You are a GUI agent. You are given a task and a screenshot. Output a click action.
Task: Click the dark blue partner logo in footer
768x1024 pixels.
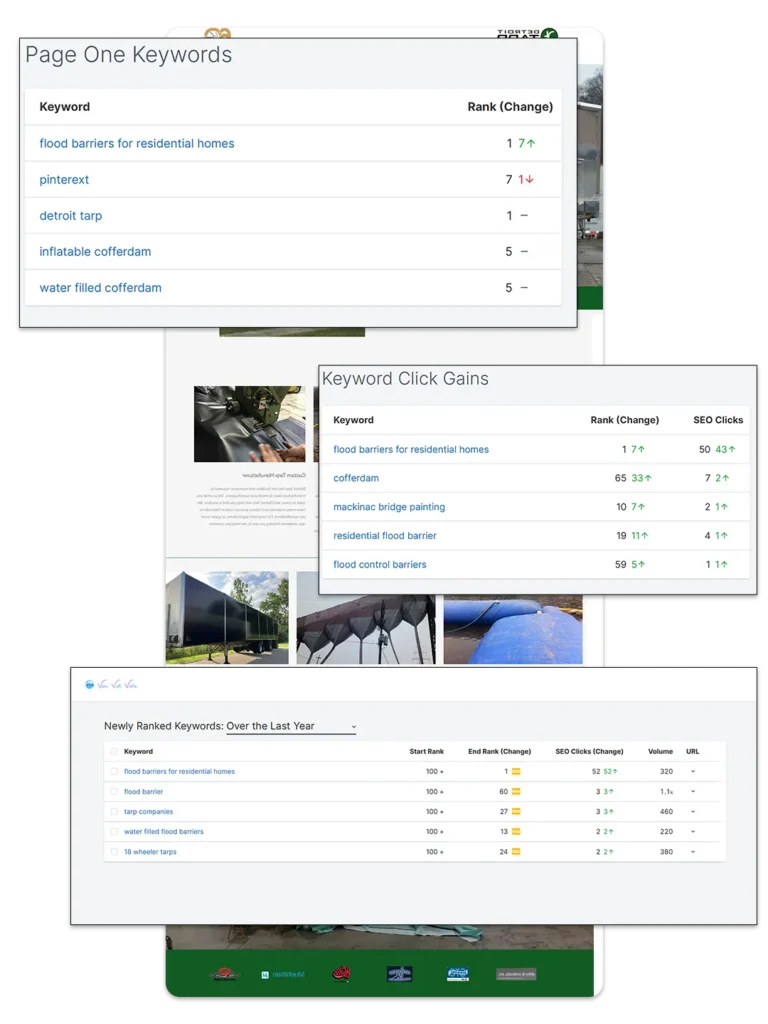click(400, 973)
